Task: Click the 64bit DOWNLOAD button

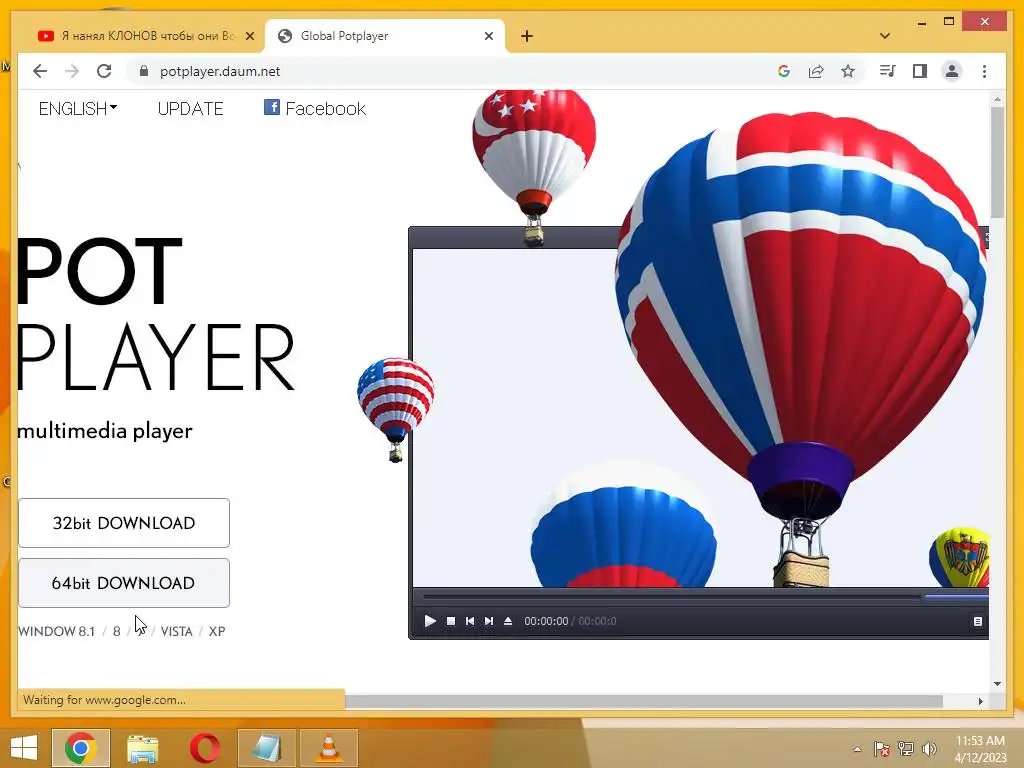Action: 124,583
